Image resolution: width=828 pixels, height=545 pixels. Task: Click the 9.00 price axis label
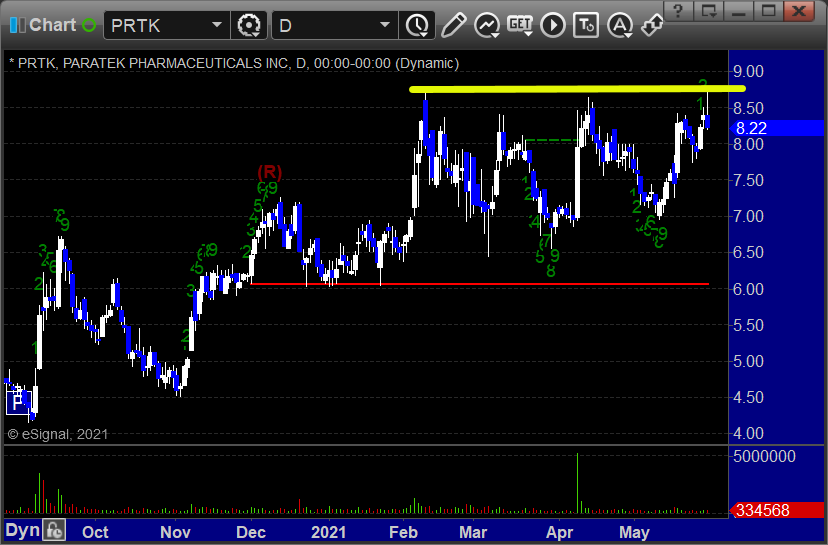click(x=748, y=71)
